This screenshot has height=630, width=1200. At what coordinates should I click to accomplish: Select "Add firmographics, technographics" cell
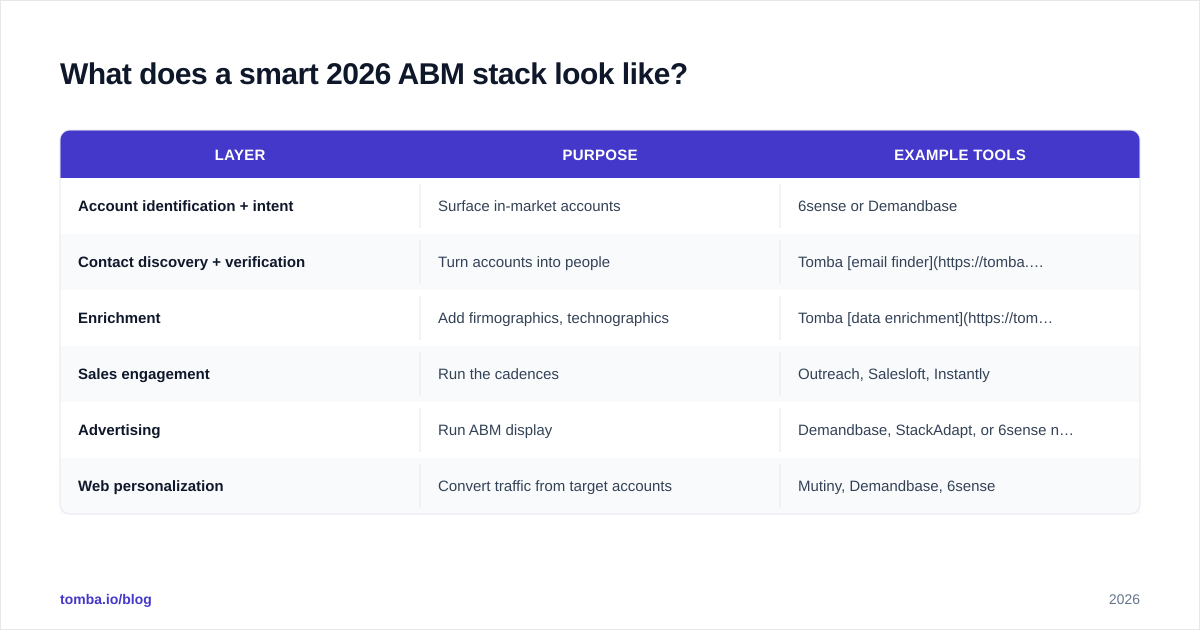[x=600, y=318]
